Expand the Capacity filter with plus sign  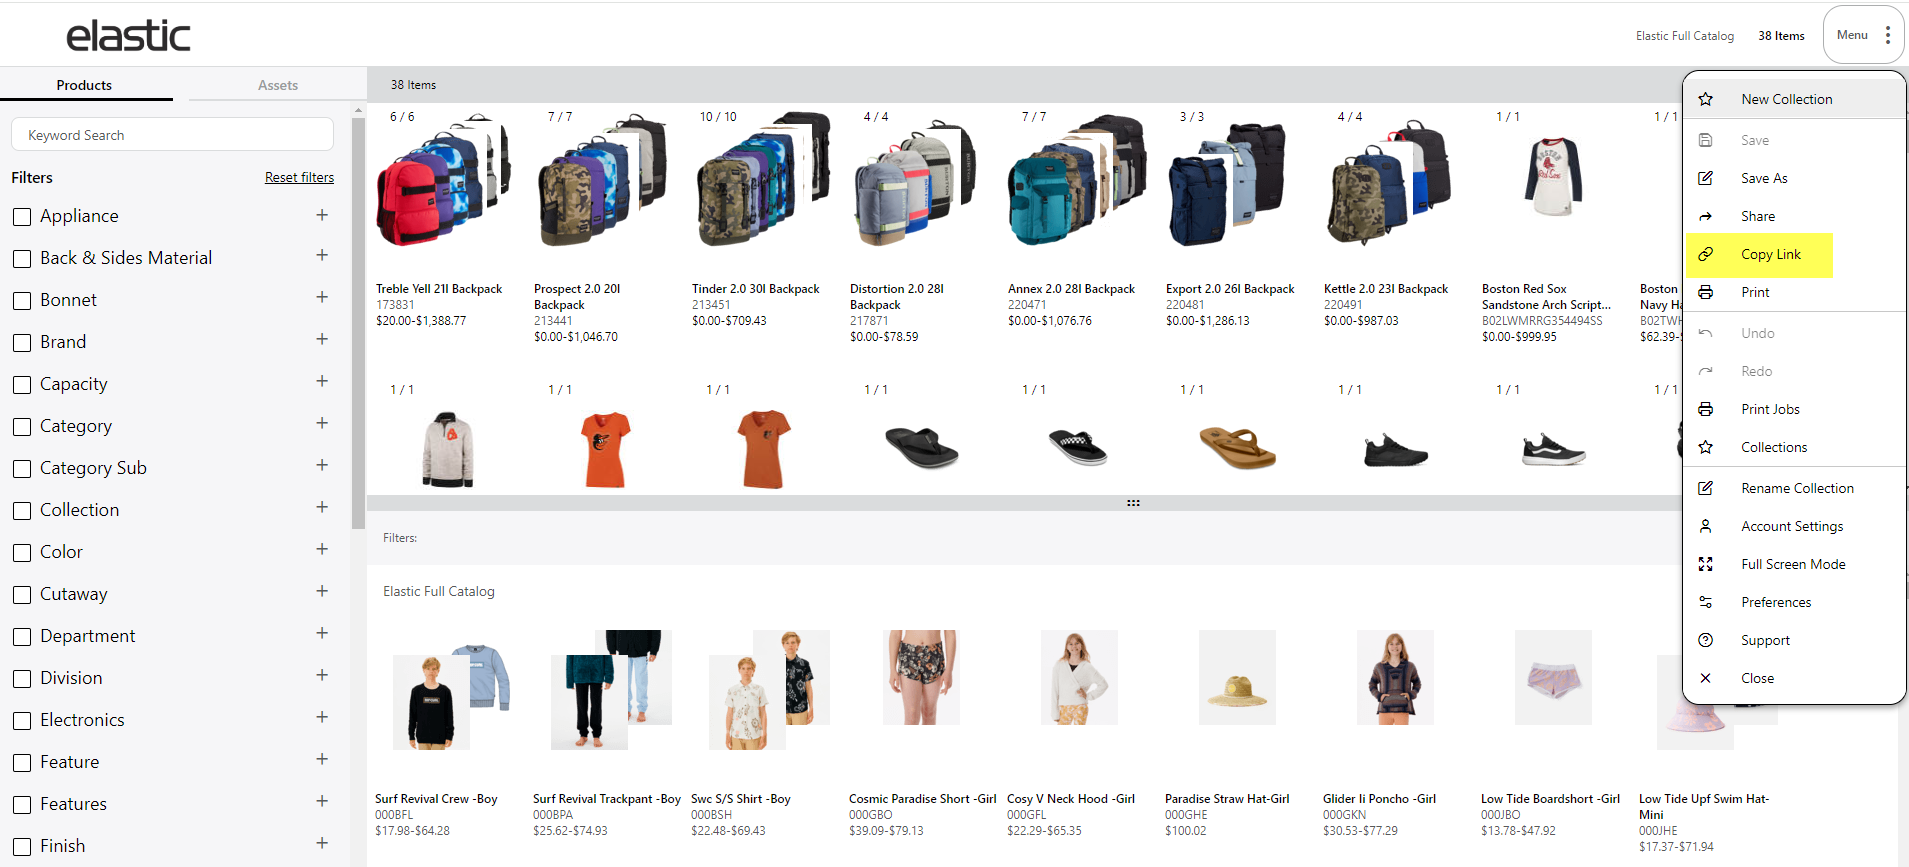pos(322,381)
